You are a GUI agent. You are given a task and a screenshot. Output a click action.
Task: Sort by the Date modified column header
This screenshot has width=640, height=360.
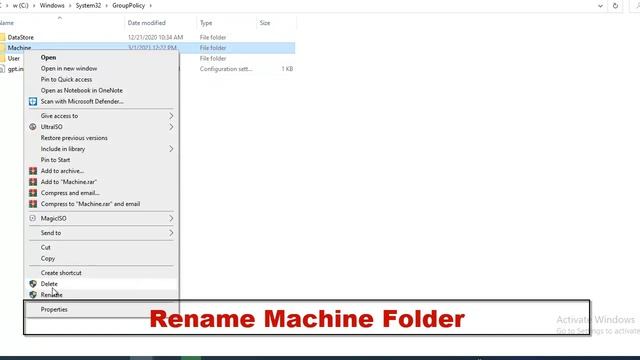pyautogui.click(x=147, y=23)
